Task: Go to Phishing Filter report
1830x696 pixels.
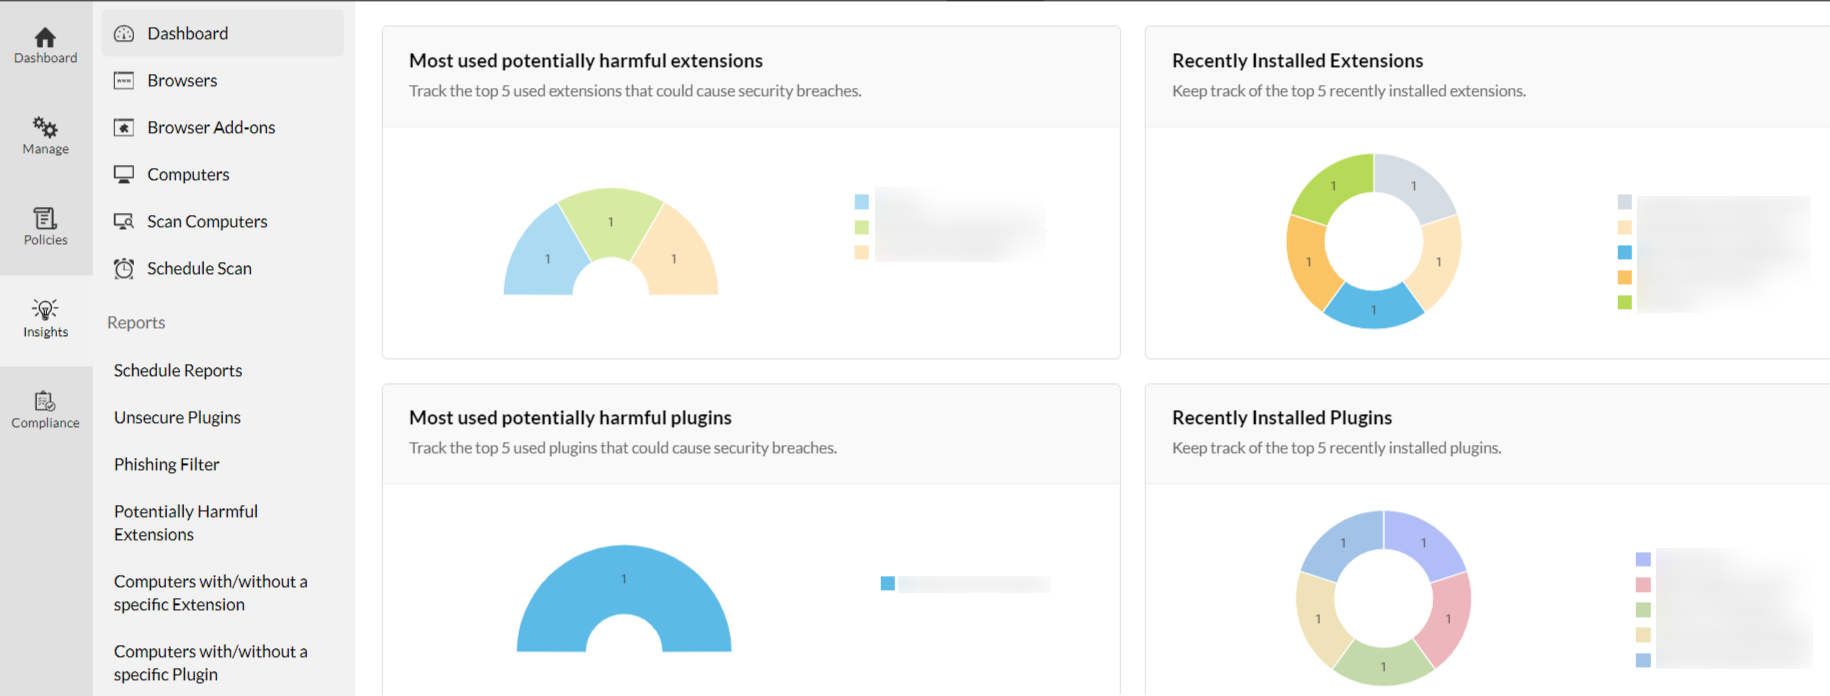Action: coord(166,465)
